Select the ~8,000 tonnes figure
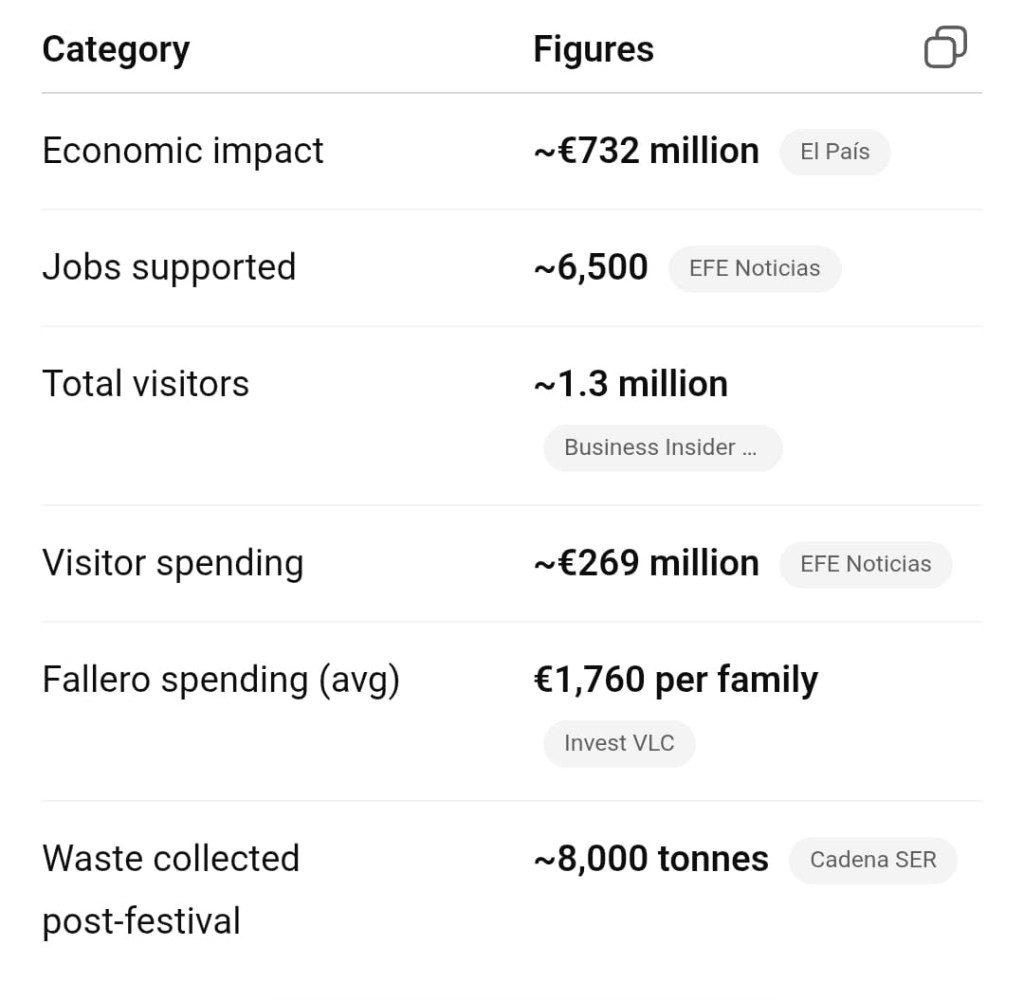Image resolution: width=1024 pixels, height=1000 pixels. 651,859
